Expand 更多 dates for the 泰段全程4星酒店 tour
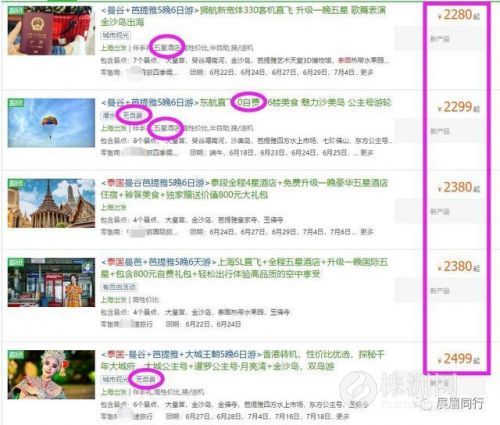 pos(366,232)
